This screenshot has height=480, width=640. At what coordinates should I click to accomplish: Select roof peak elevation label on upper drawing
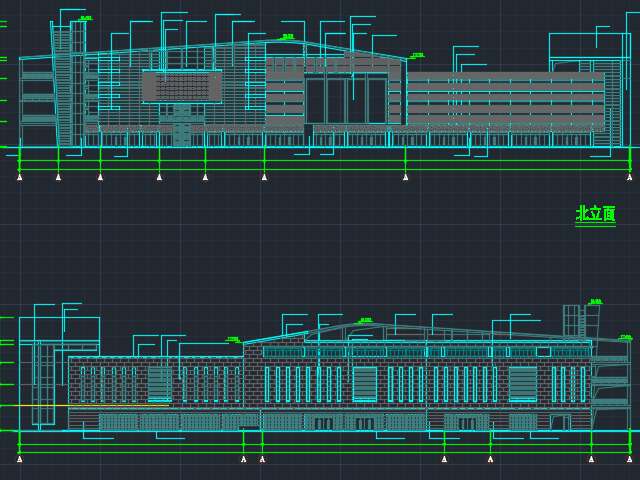click(x=288, y=37)
